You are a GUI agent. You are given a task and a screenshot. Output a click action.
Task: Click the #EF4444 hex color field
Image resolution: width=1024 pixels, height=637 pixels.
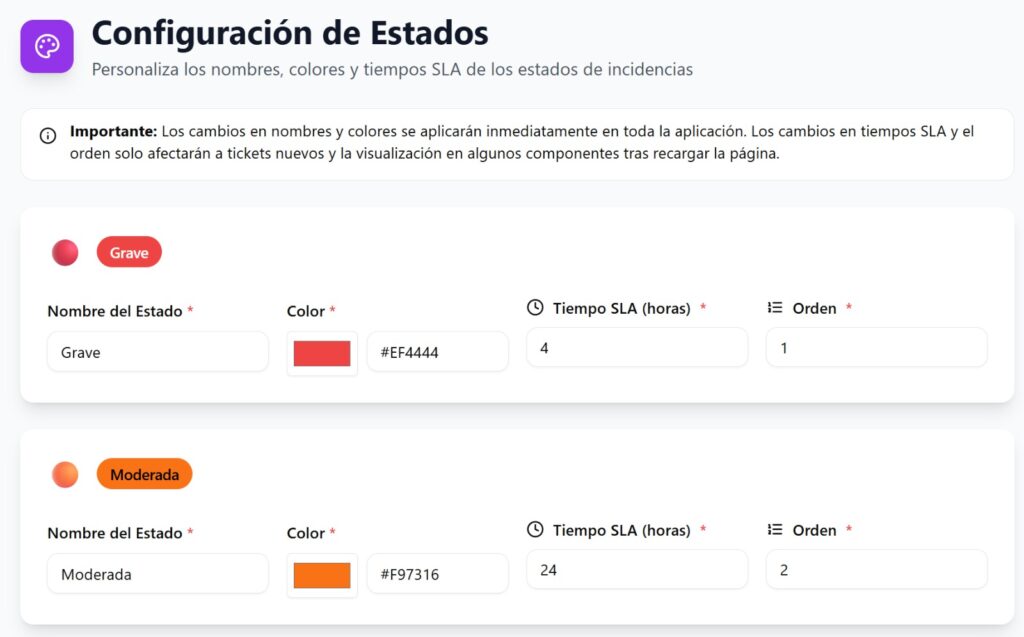pos(438,352)
